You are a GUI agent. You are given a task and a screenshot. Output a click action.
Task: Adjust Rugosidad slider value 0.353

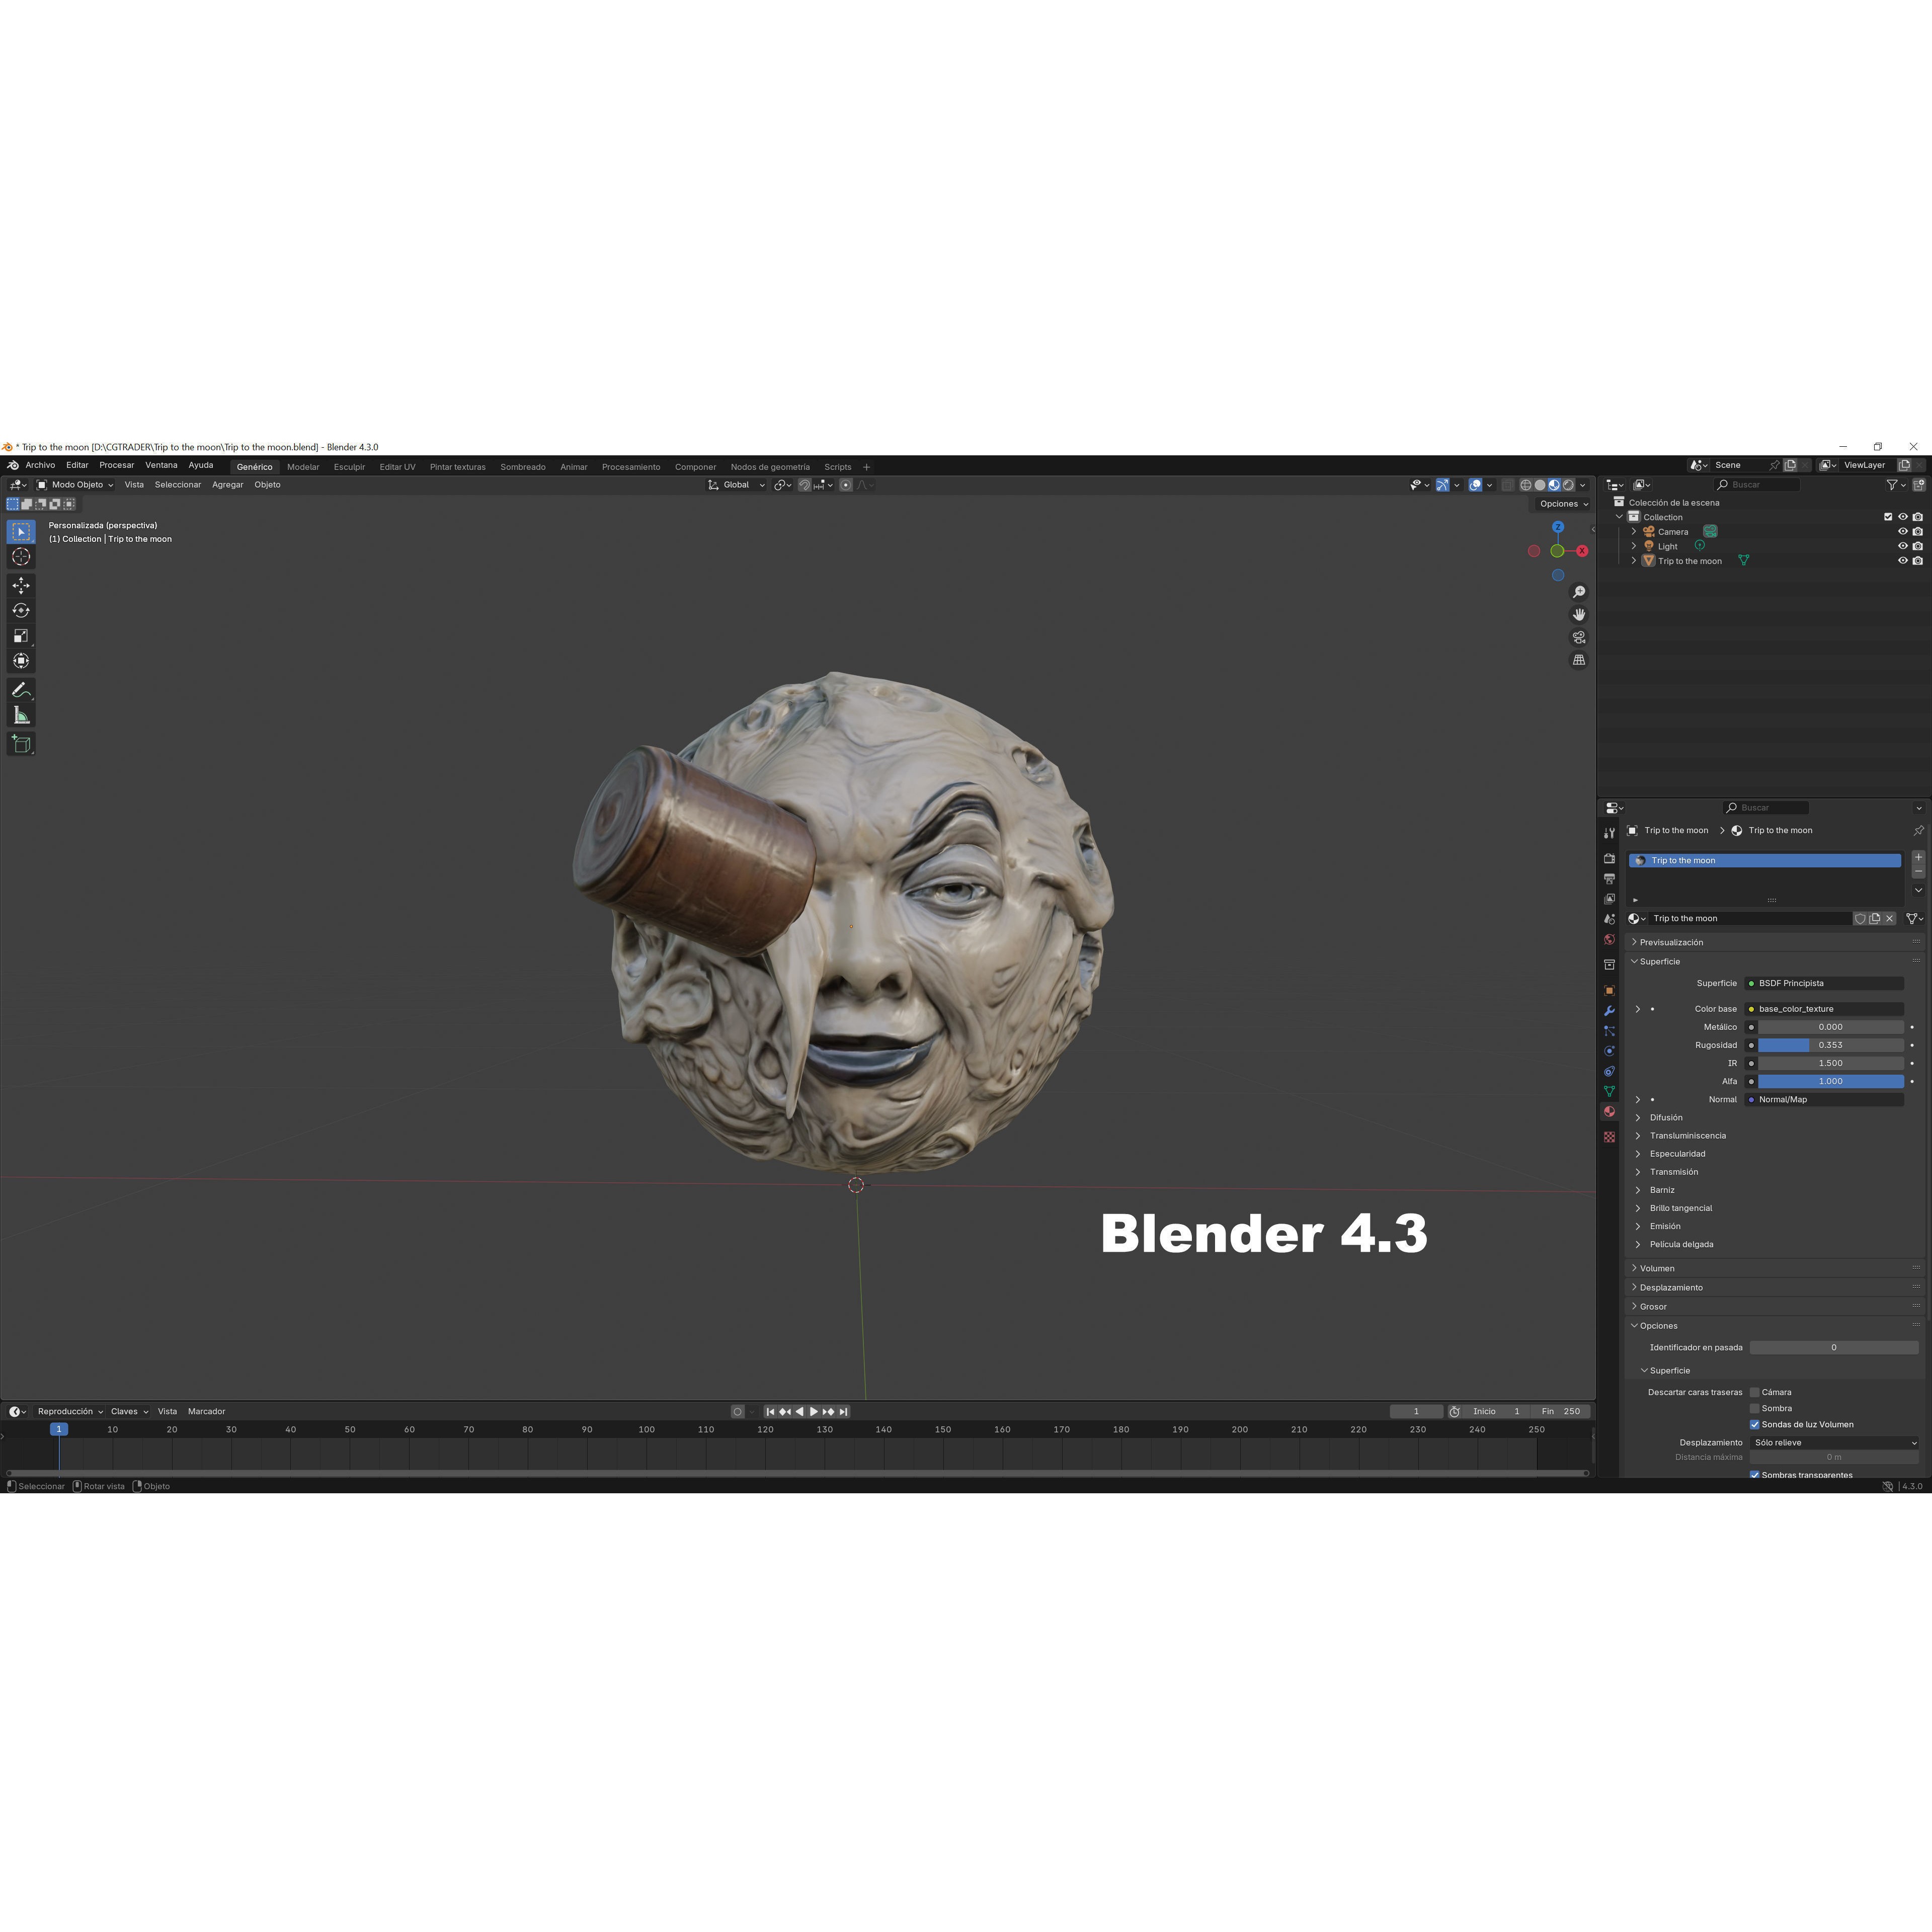tap(1831, 1045)
